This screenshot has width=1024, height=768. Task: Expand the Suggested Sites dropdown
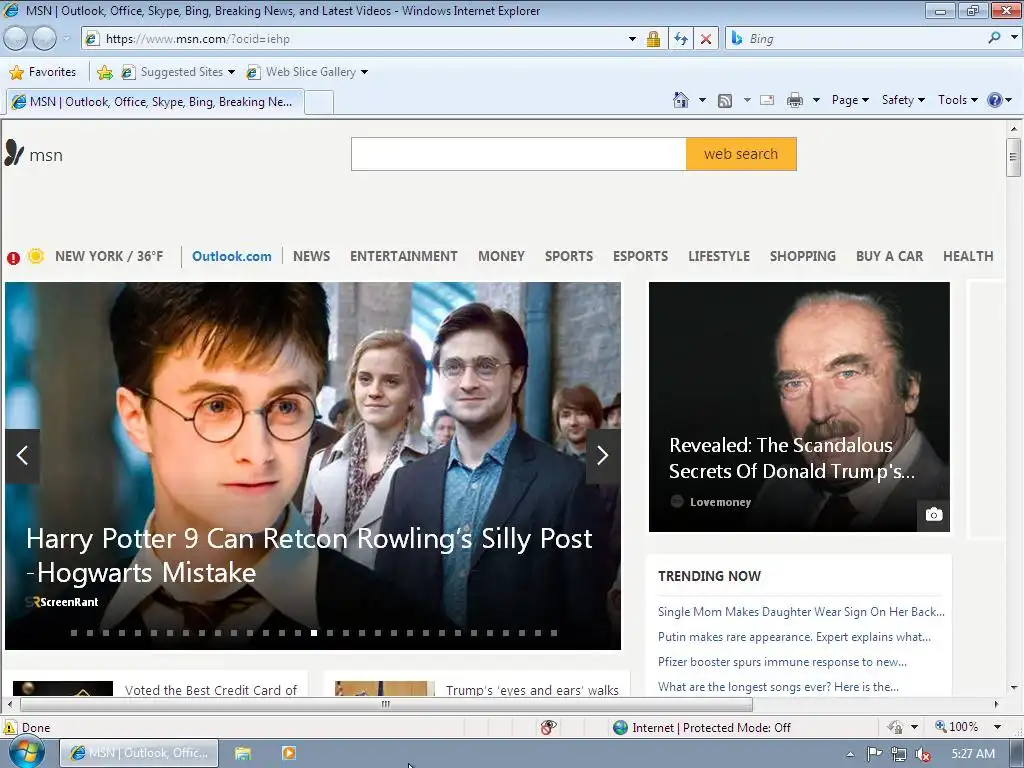click(x=231, y=72)
